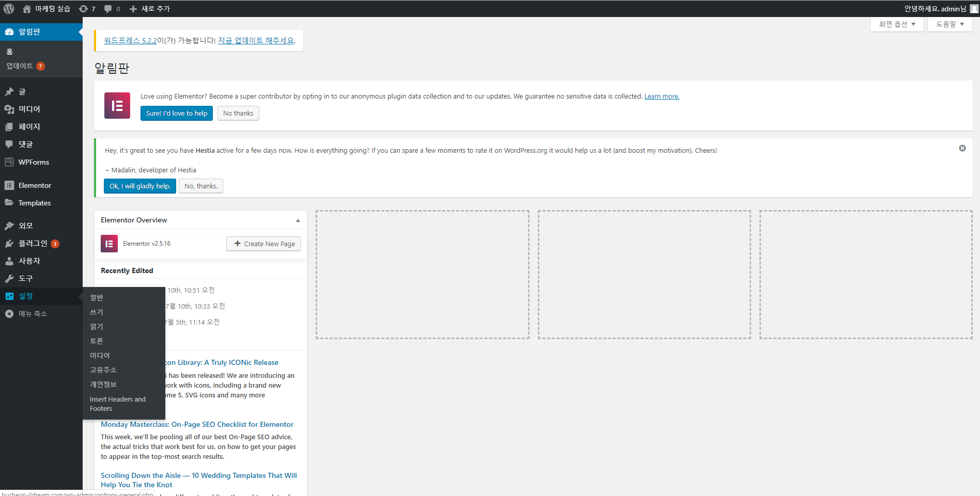
Task: Click the 새로 추가 plus item
Action: pyautogui.click(x=149, y=9)
